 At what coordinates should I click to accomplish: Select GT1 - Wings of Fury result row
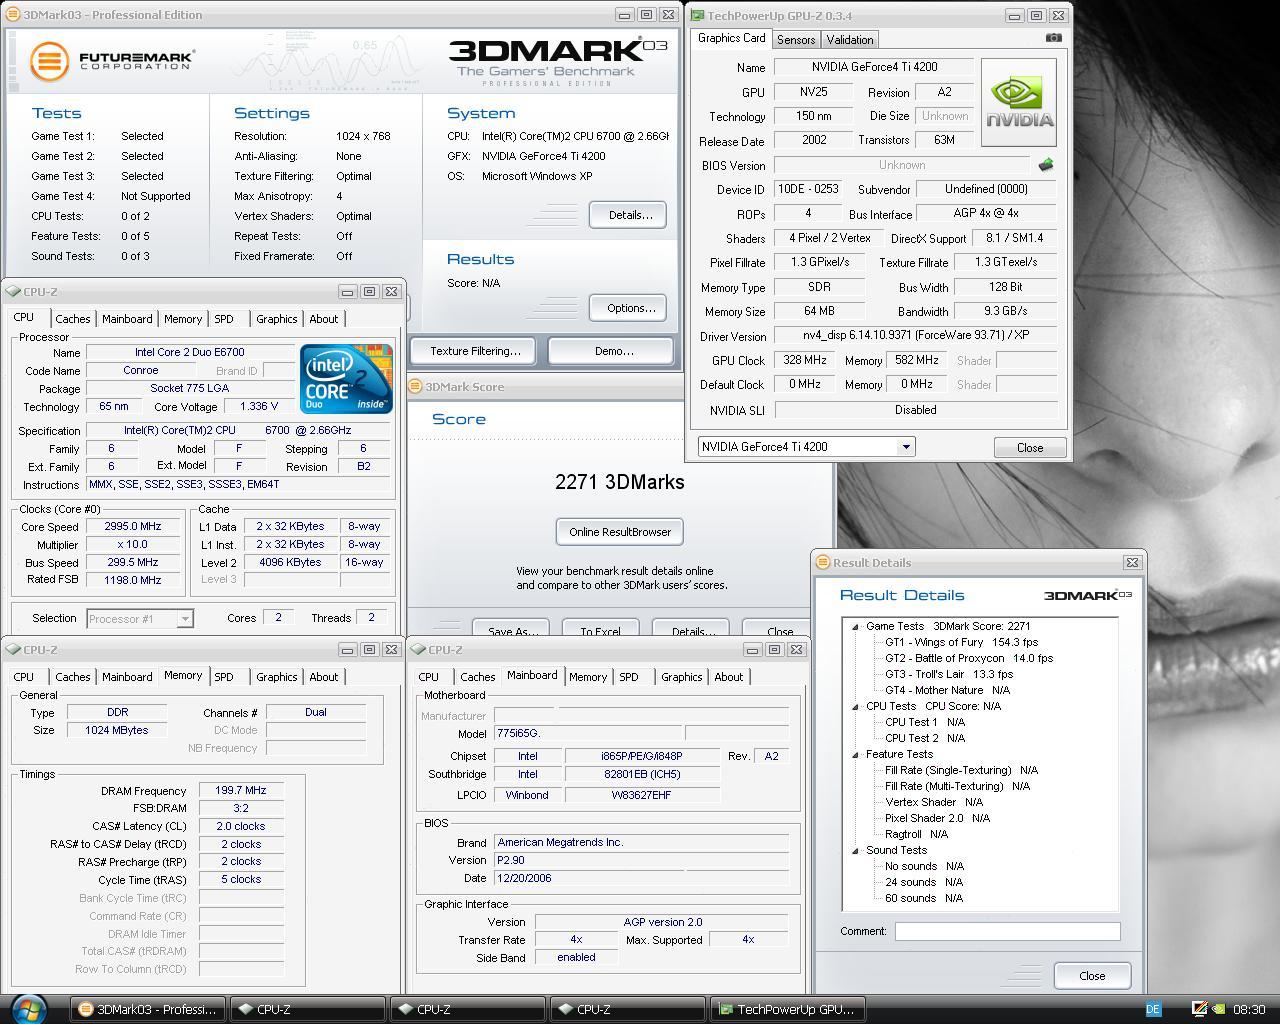click(961, 643)
